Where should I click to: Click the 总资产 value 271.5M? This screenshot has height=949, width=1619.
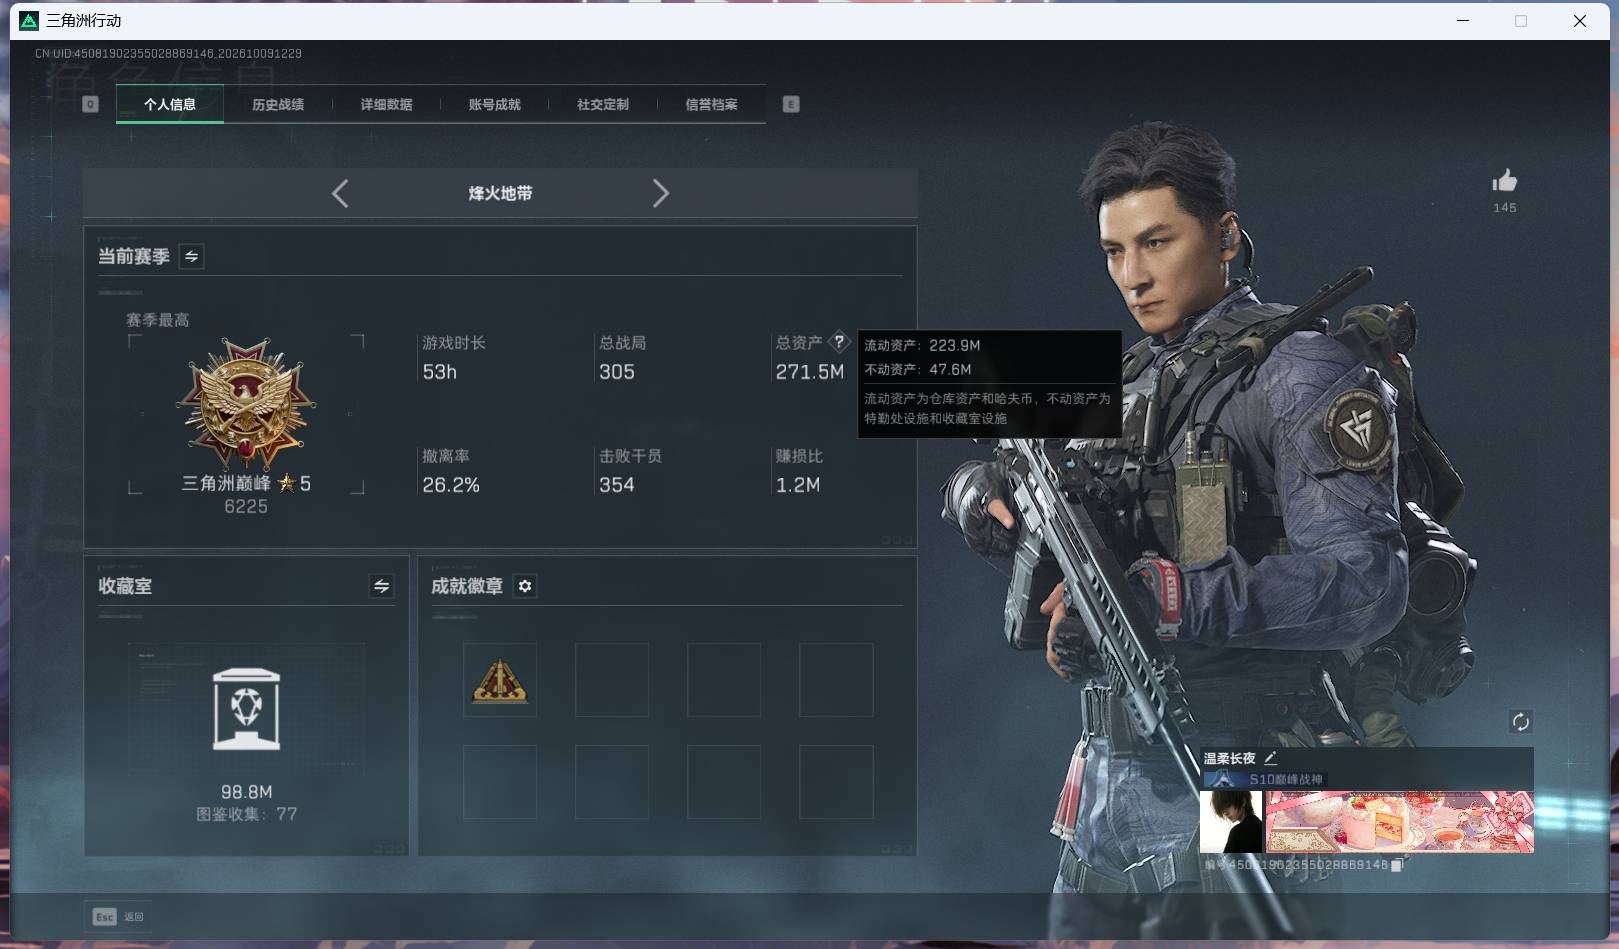(x=809, y=372)
